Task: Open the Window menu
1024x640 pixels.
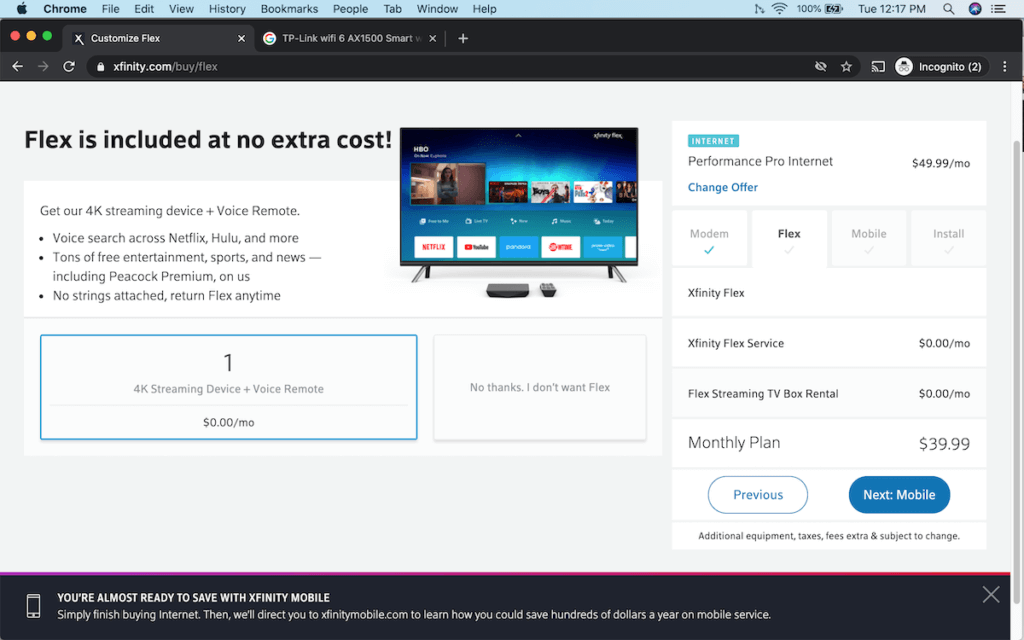Action: click(x=437, y=8)
